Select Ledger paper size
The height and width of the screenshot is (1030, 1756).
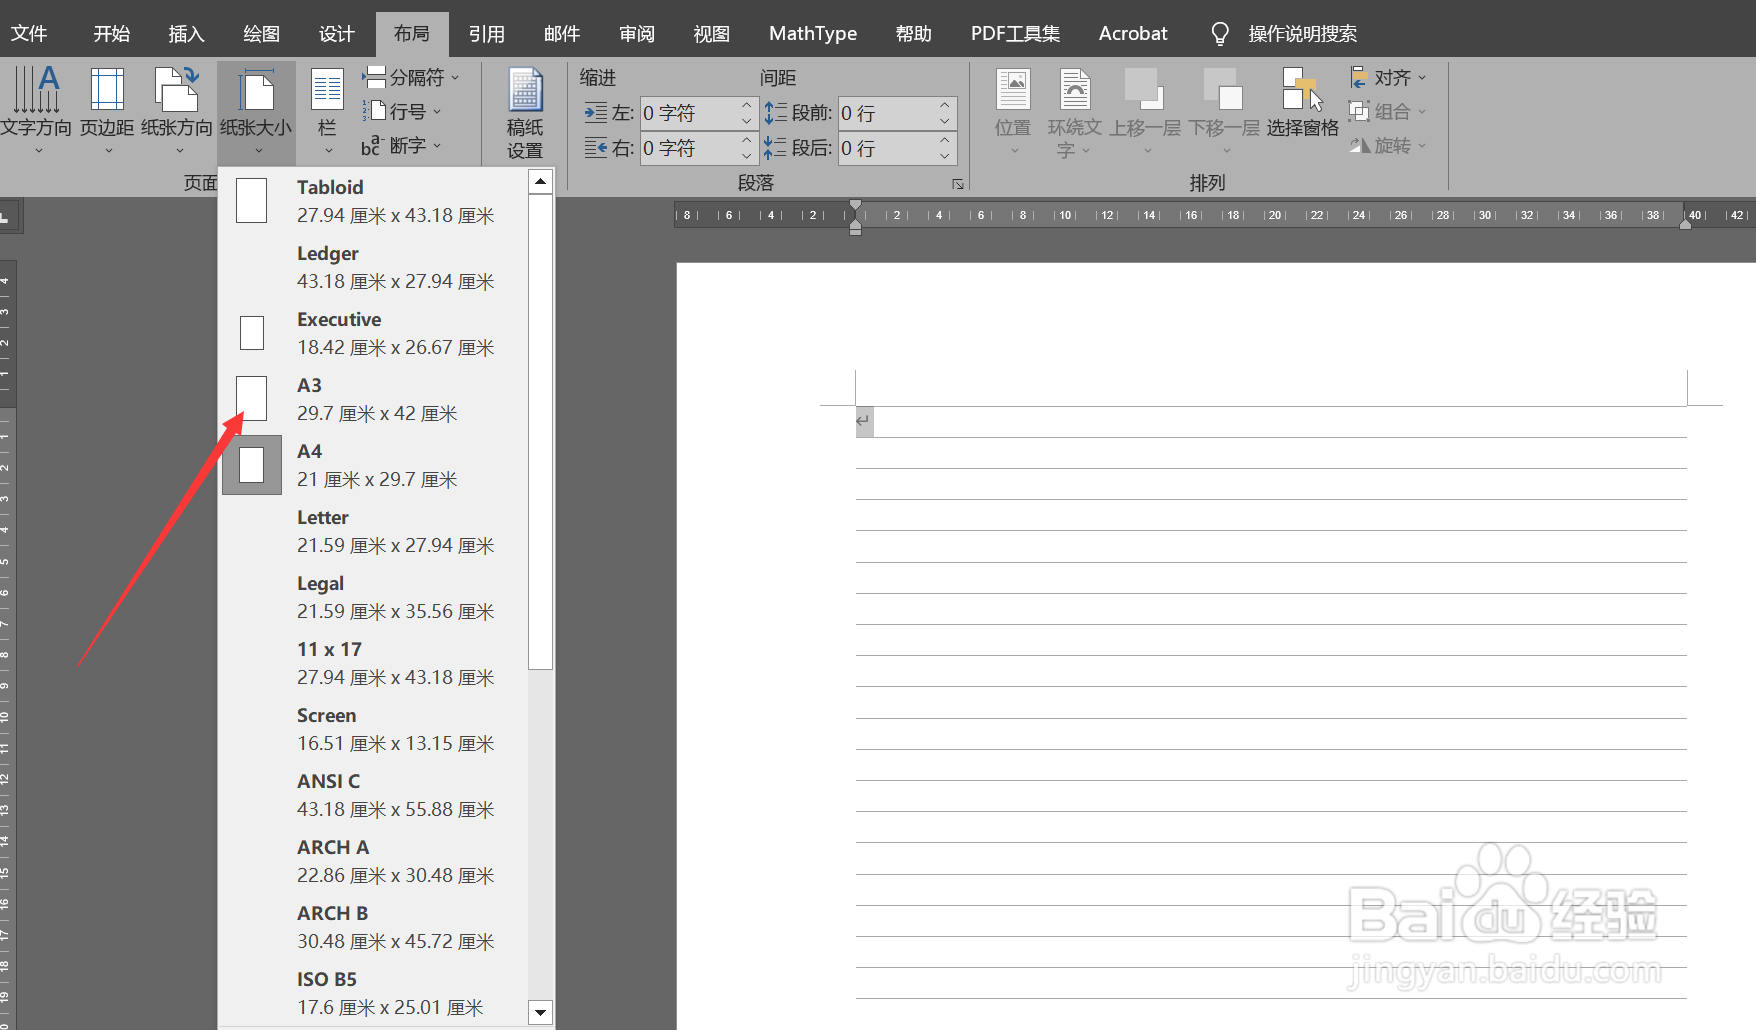373,267
